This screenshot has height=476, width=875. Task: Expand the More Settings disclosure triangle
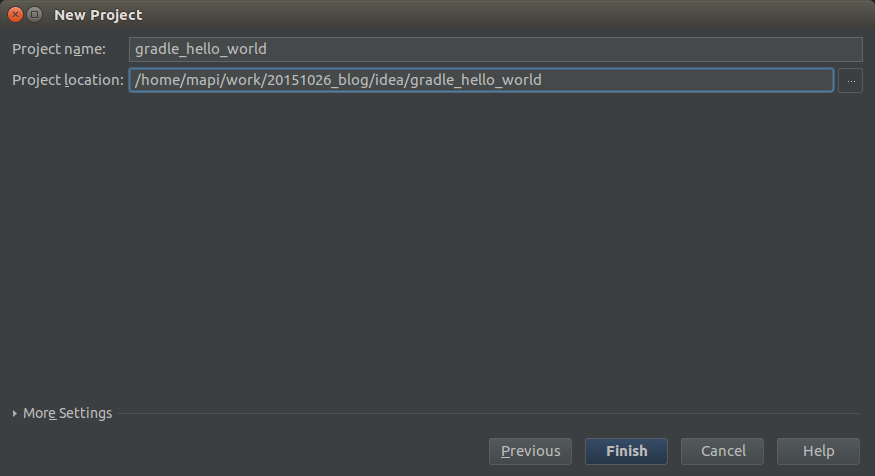pos(15,414)
